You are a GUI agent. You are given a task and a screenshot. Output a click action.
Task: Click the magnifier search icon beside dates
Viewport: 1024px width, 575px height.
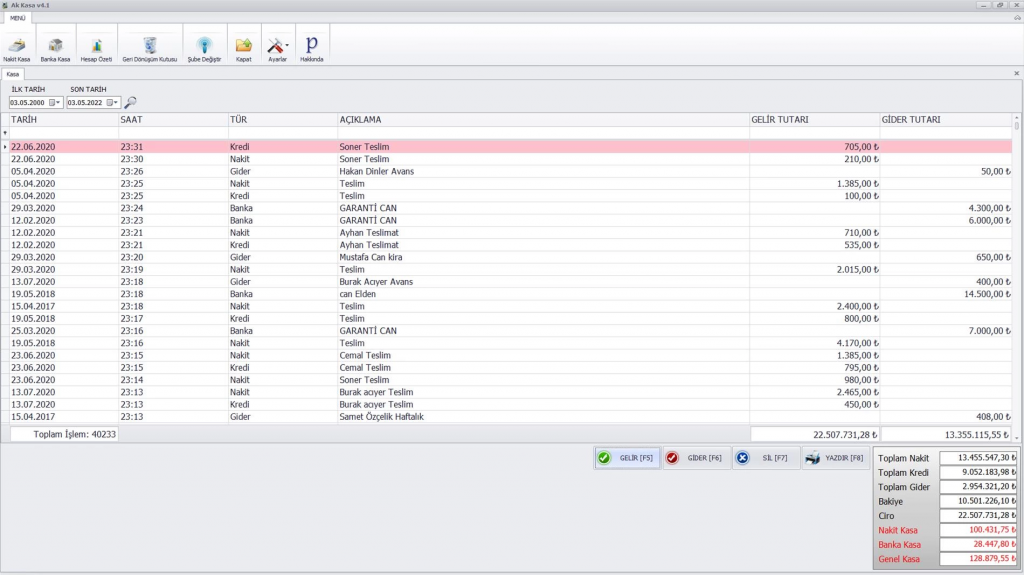click(x=130, y=102)
